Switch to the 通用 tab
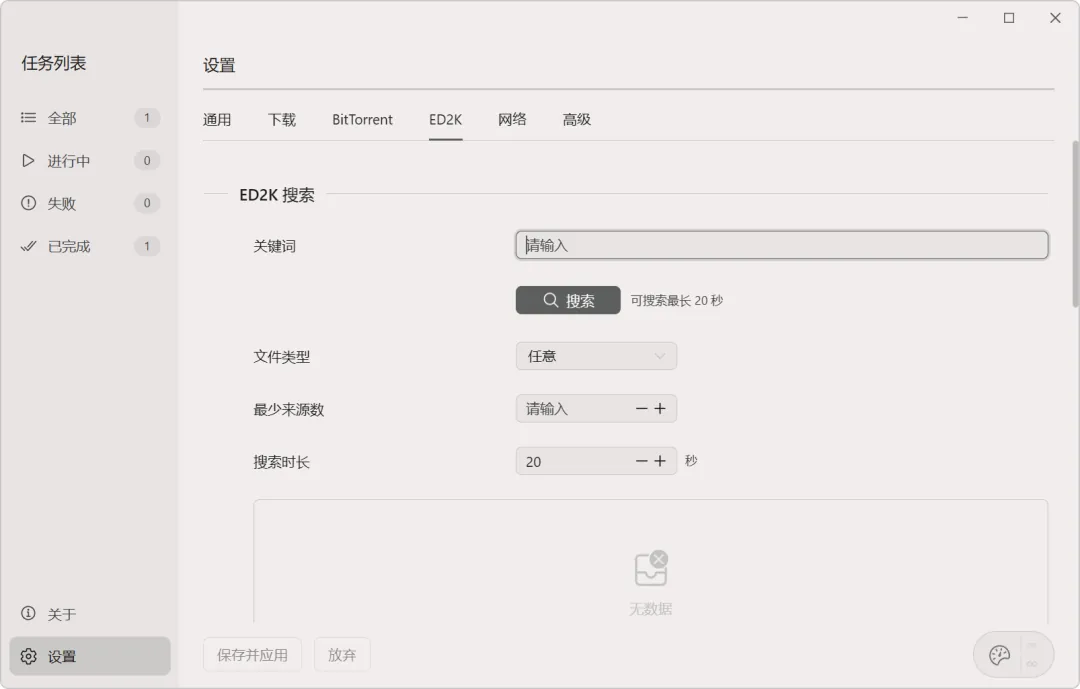The height and width of the screenshot is (689, 1080). 217,120
